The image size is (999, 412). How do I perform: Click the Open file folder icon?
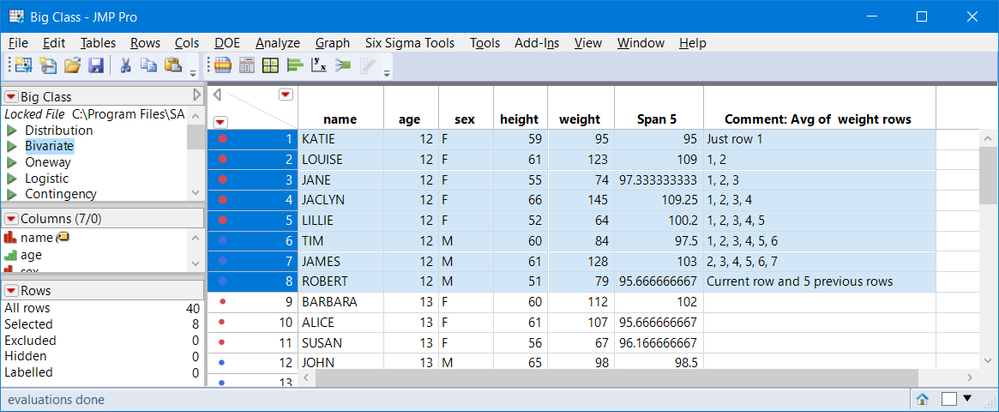[72, 66]
